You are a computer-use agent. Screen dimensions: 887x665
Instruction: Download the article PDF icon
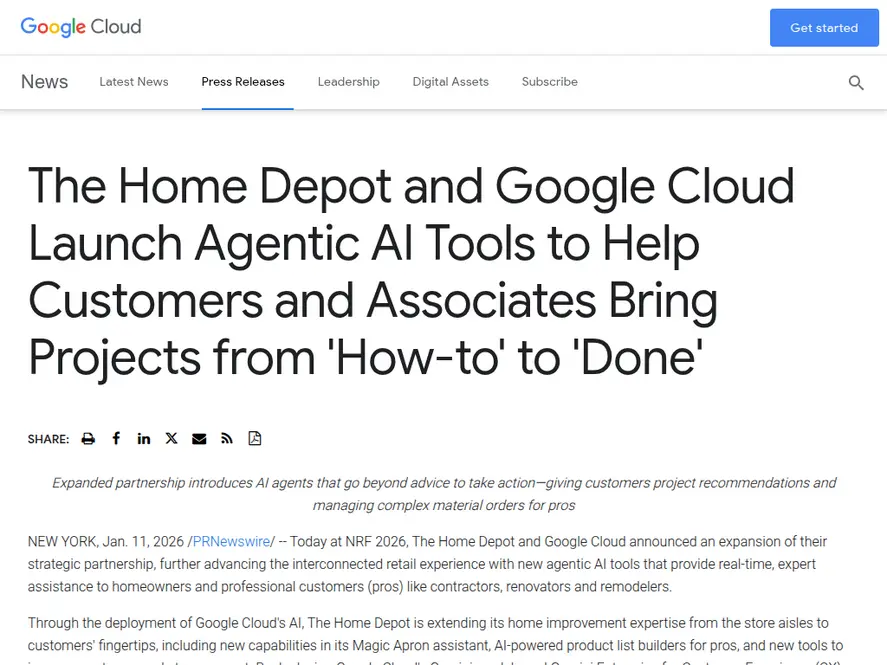point(254,439)
